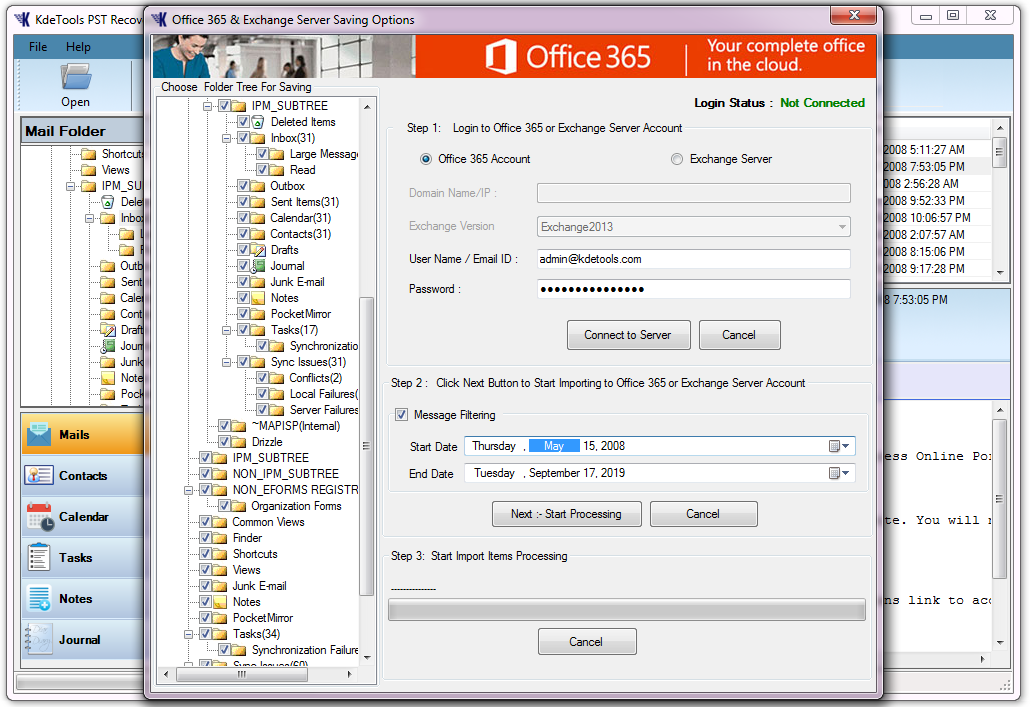Select the May month in Start Date
The width and height of the screenshot is (1031, 707).
point(554,446)
